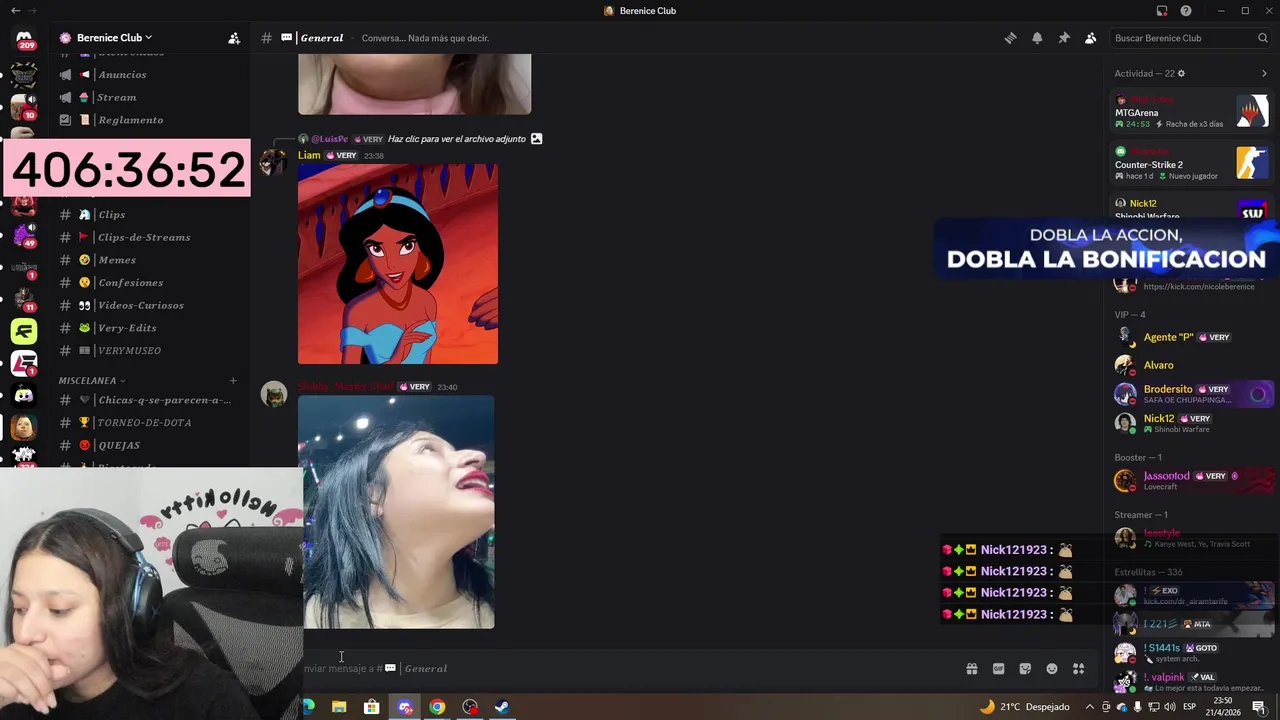Open the image attachment icon in LuisPe reply
Viewport: 1280px width, 720px height.
(536, 139)
